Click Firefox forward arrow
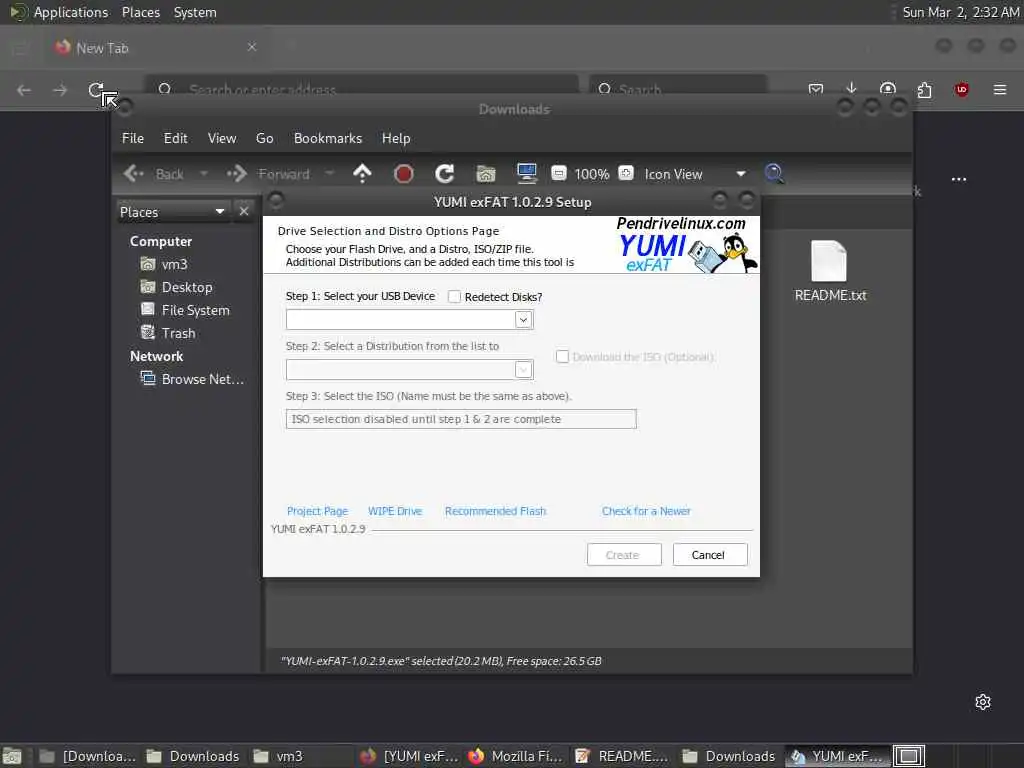 tap(60, 90)
